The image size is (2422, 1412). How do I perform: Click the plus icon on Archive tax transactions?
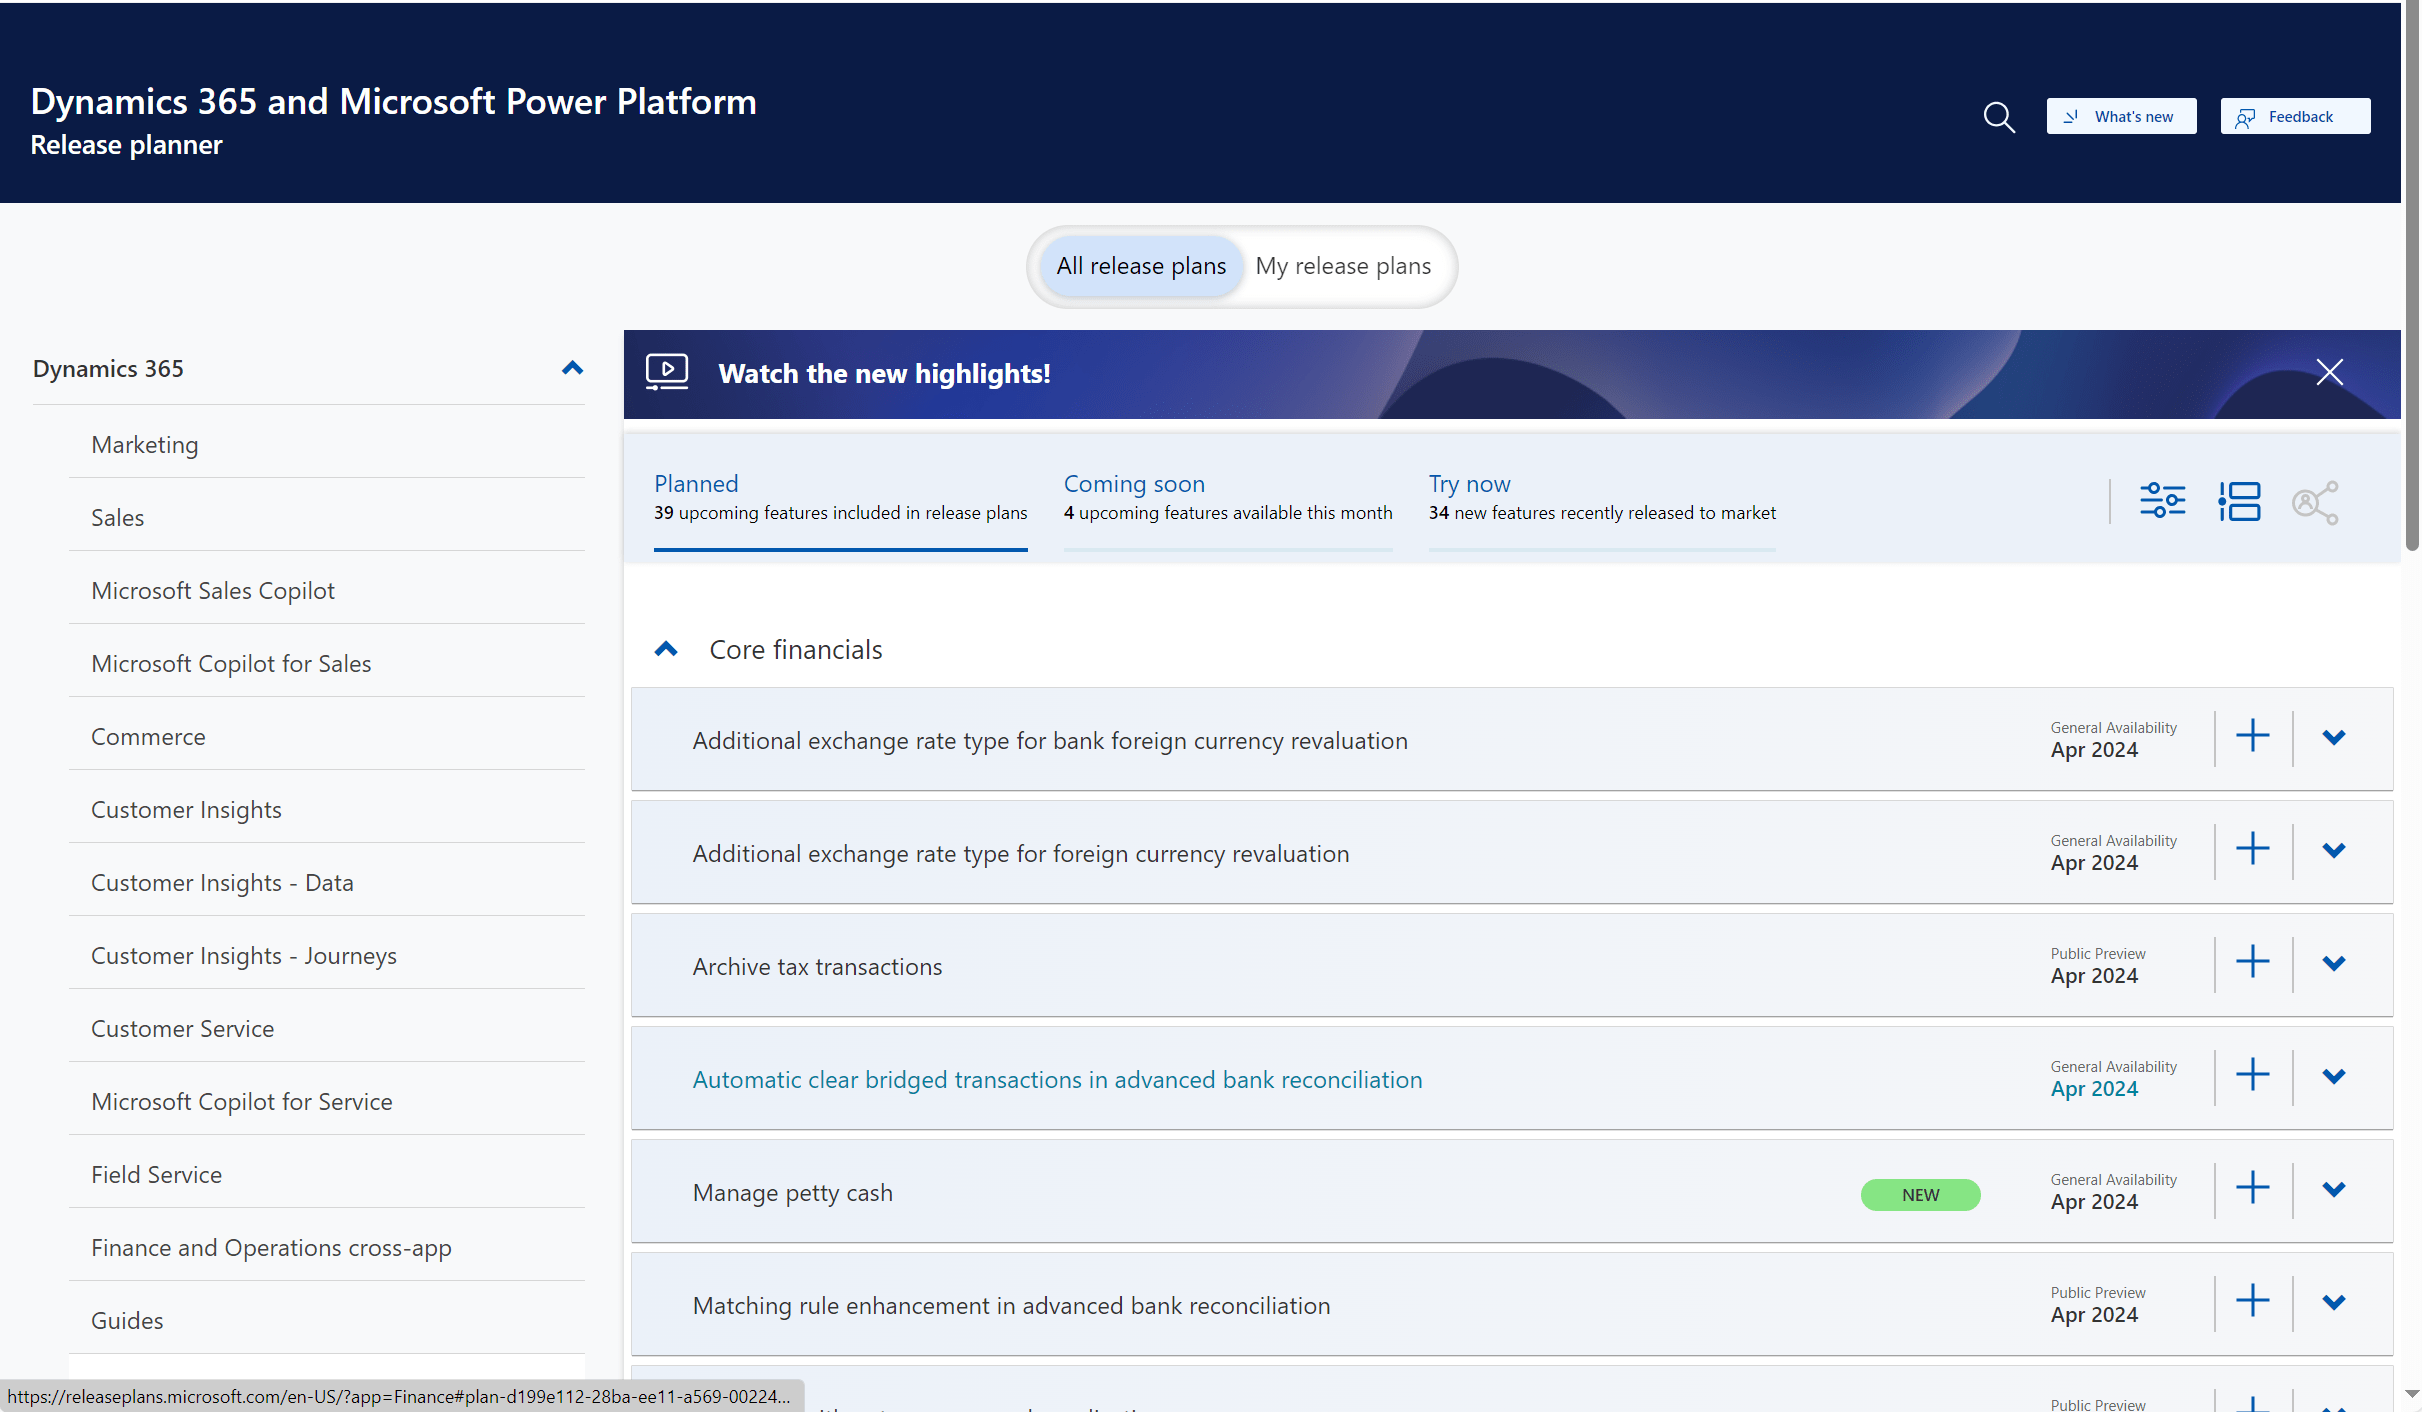tap(2253, 963)
